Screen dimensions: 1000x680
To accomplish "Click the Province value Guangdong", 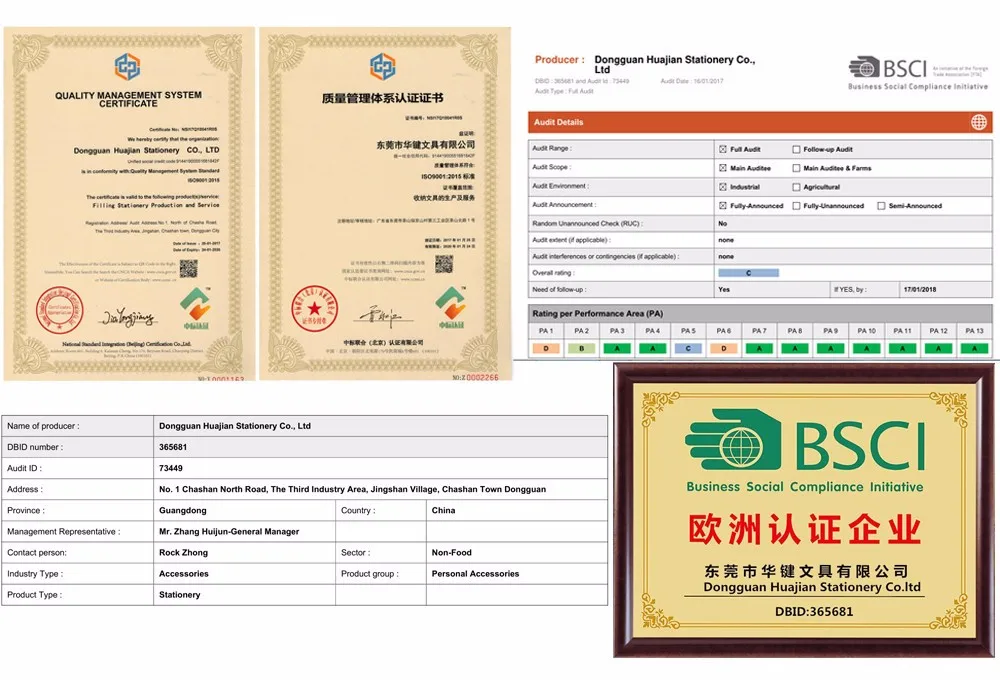I will coord(182,510).
